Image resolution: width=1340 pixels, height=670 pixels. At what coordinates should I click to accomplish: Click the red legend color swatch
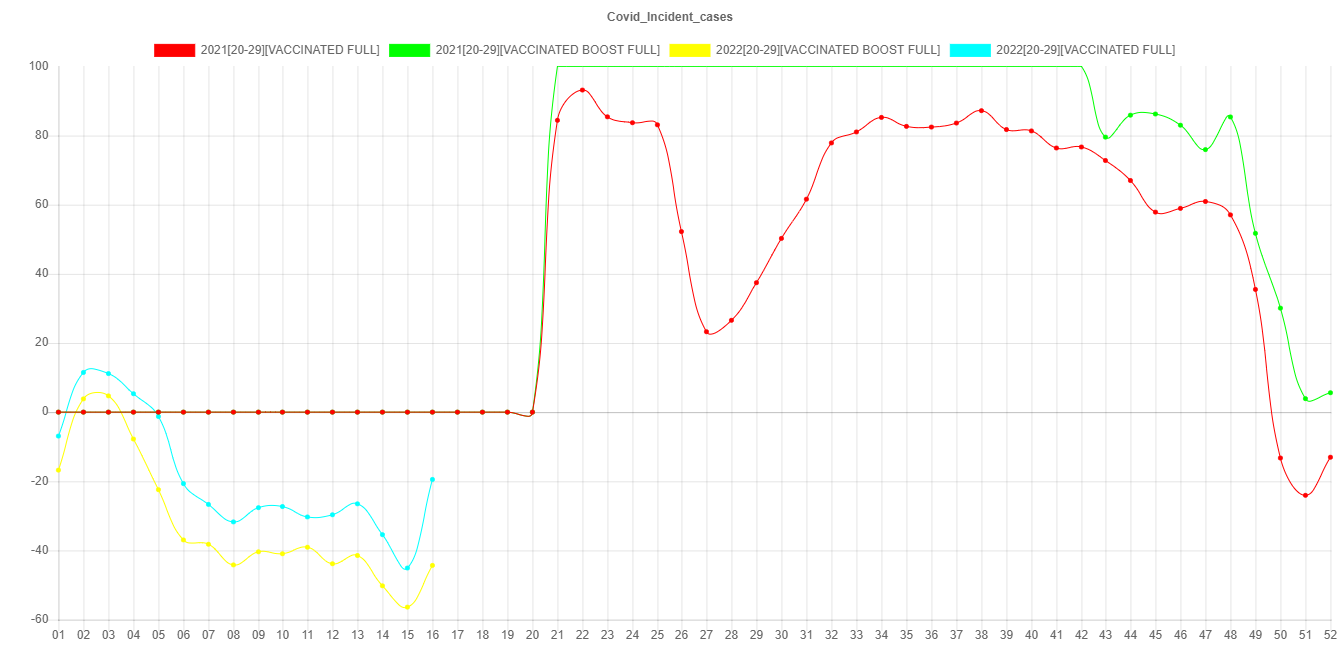coord(174,50)
